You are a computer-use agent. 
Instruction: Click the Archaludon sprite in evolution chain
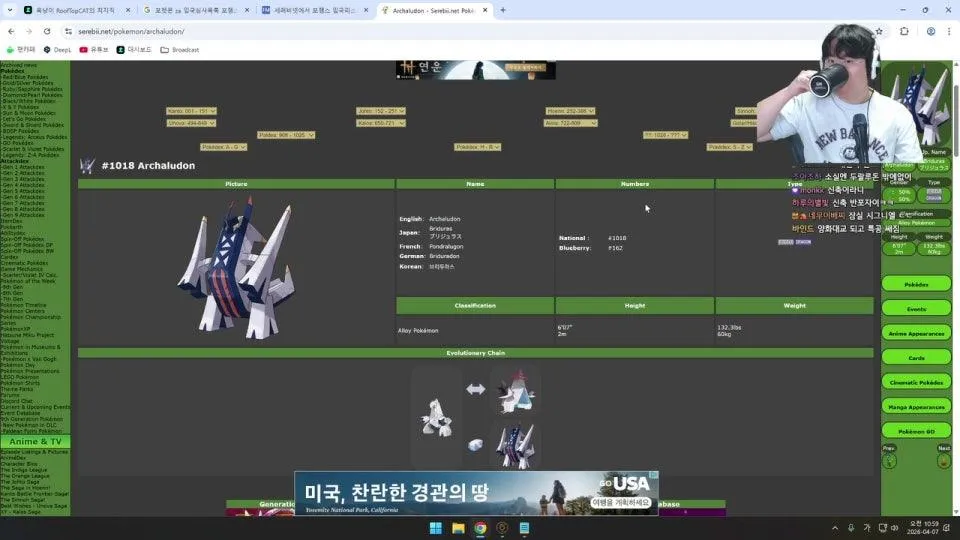[x=516, y=447]
